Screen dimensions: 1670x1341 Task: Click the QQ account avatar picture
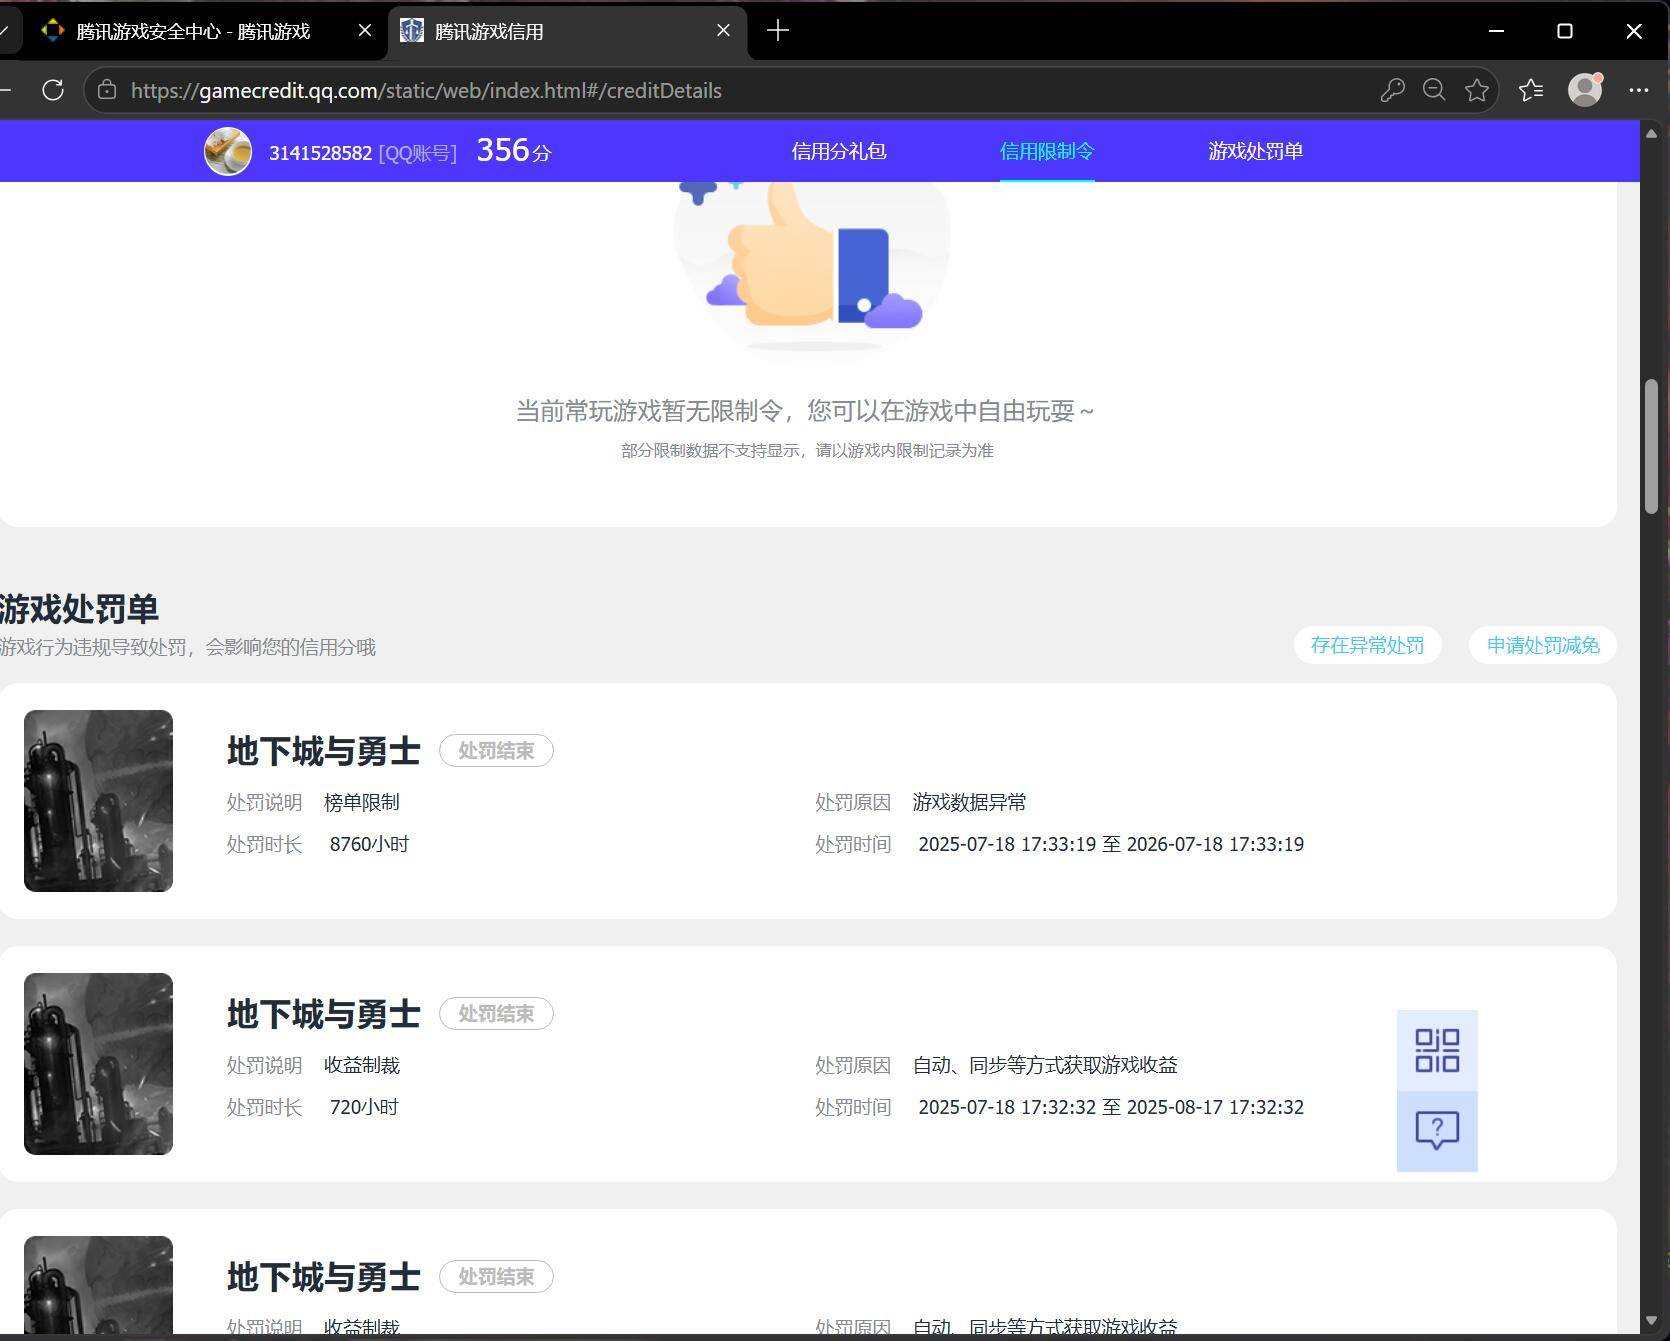pyautogui.click(x=228, y=152)
